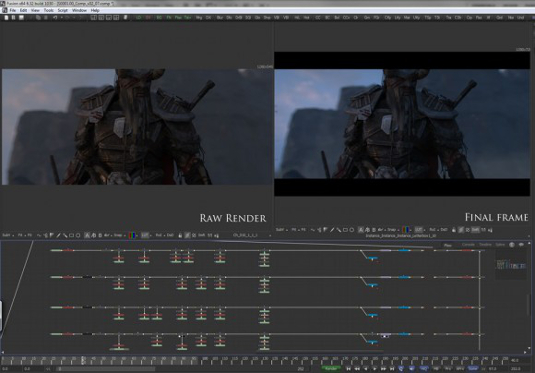Toggle RGB channel display in left viewer
Image resolution: width=535 pixels, height=373 pixels.
(x=132, y=235)
